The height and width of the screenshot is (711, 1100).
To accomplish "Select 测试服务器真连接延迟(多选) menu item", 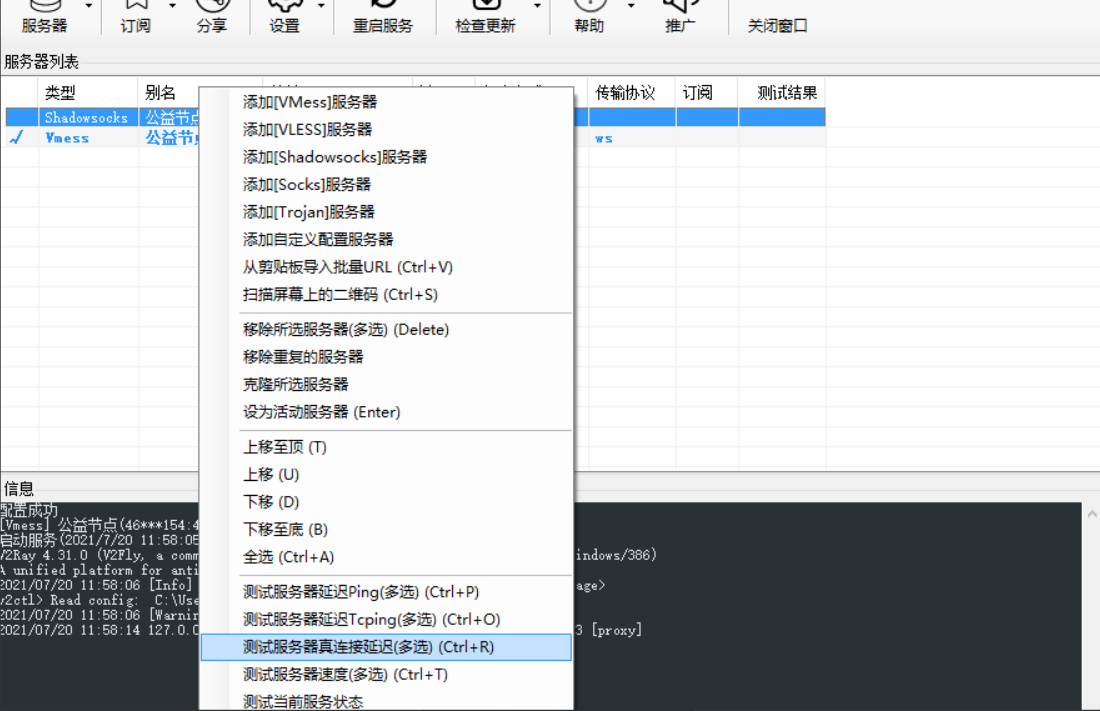I will (x=386, y=647).
